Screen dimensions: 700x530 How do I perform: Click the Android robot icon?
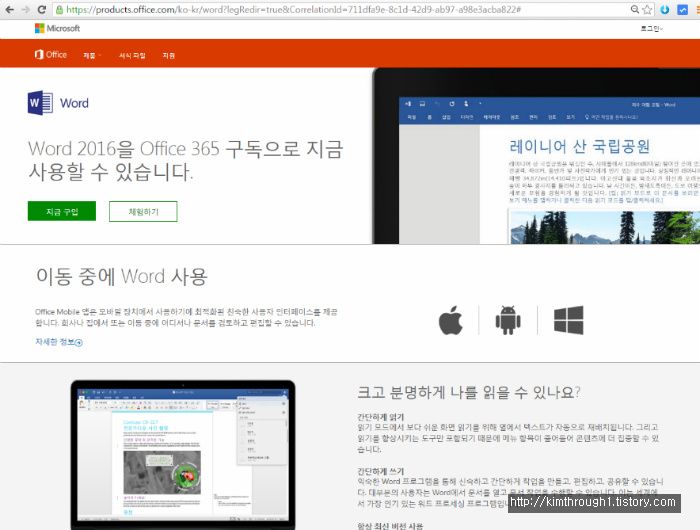[508, 320]
